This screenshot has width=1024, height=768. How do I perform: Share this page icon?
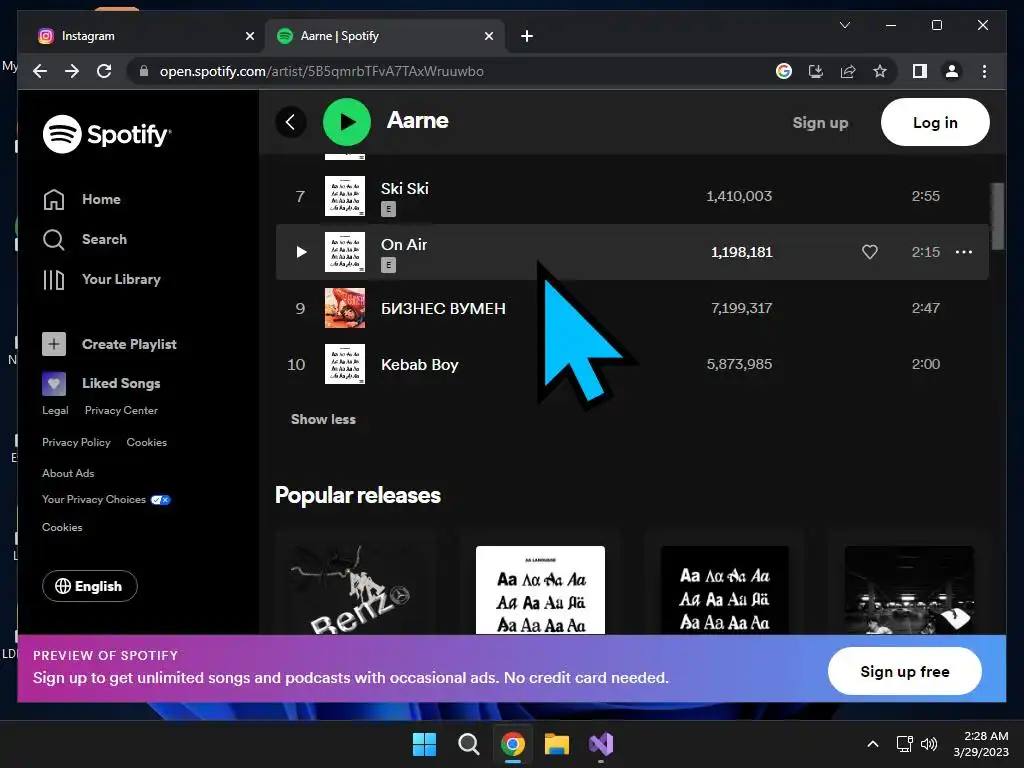pyautogui.click(x=848, y=71)
